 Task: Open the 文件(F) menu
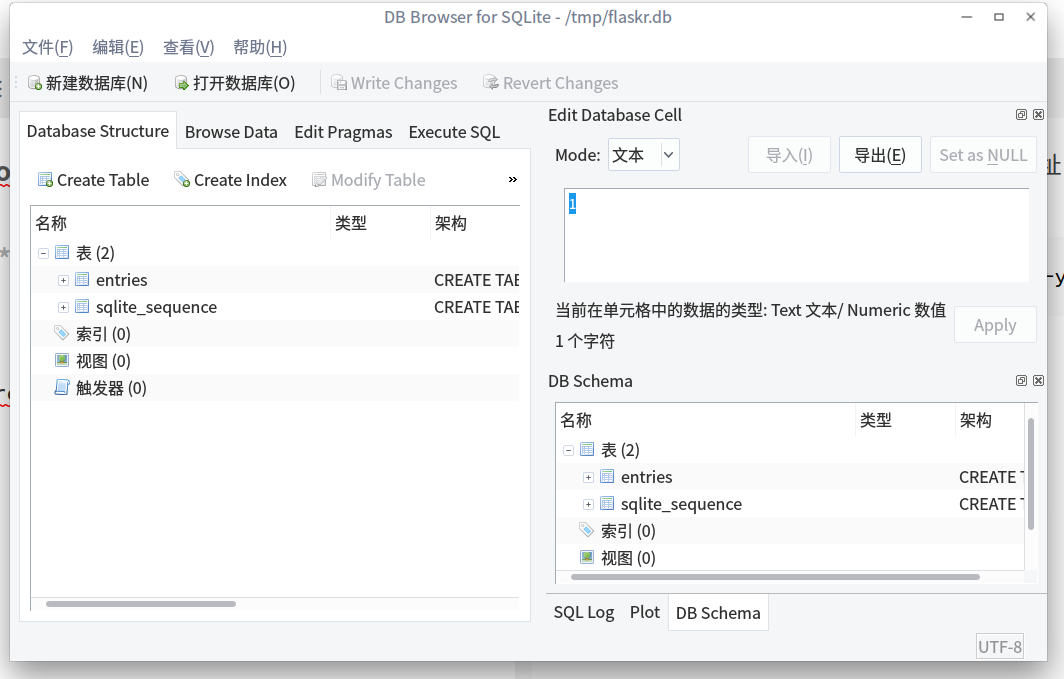click(48, 47)
